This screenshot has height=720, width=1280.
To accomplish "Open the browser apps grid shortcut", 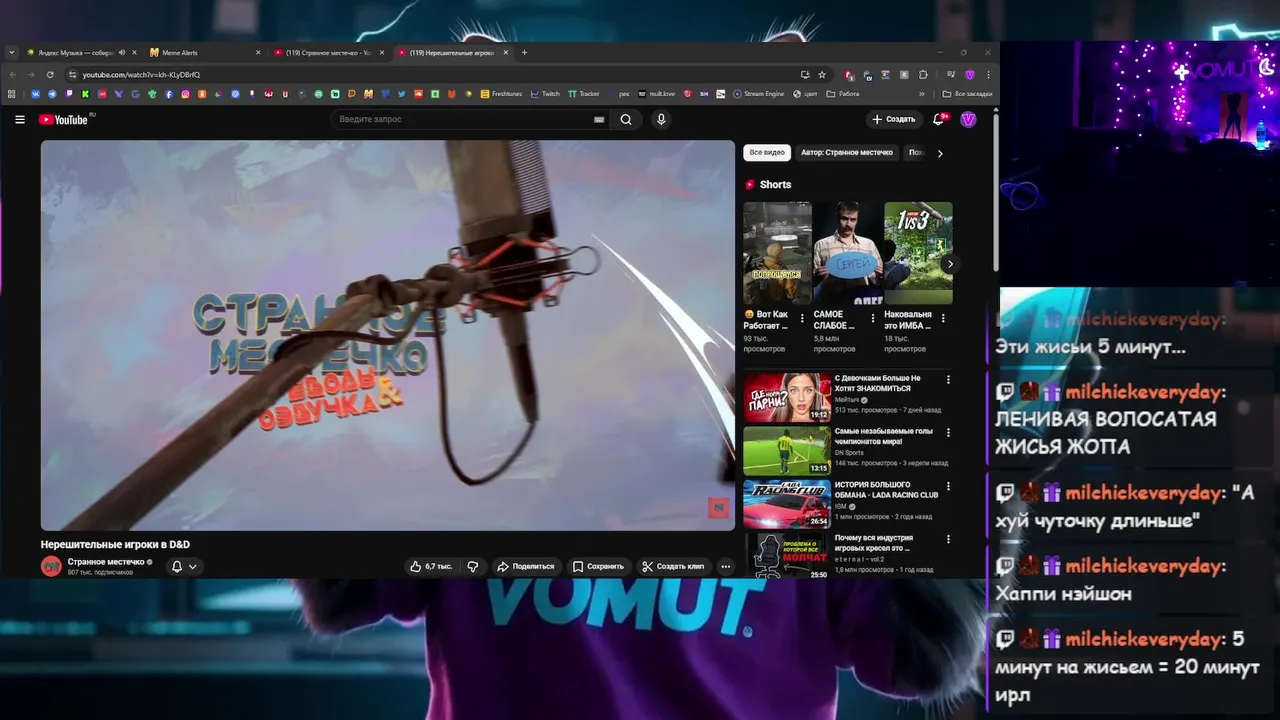I will [x=11, y=94].
